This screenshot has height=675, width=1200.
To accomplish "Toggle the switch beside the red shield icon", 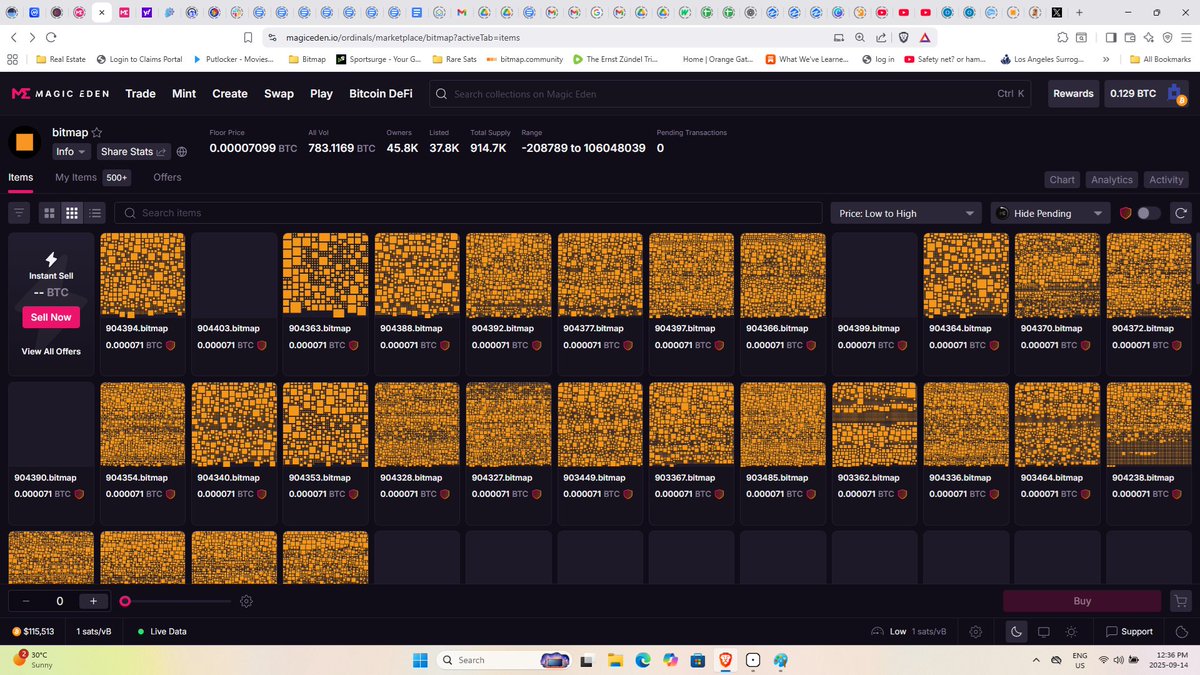I will pyautogui.click(x=1149, y=213).
